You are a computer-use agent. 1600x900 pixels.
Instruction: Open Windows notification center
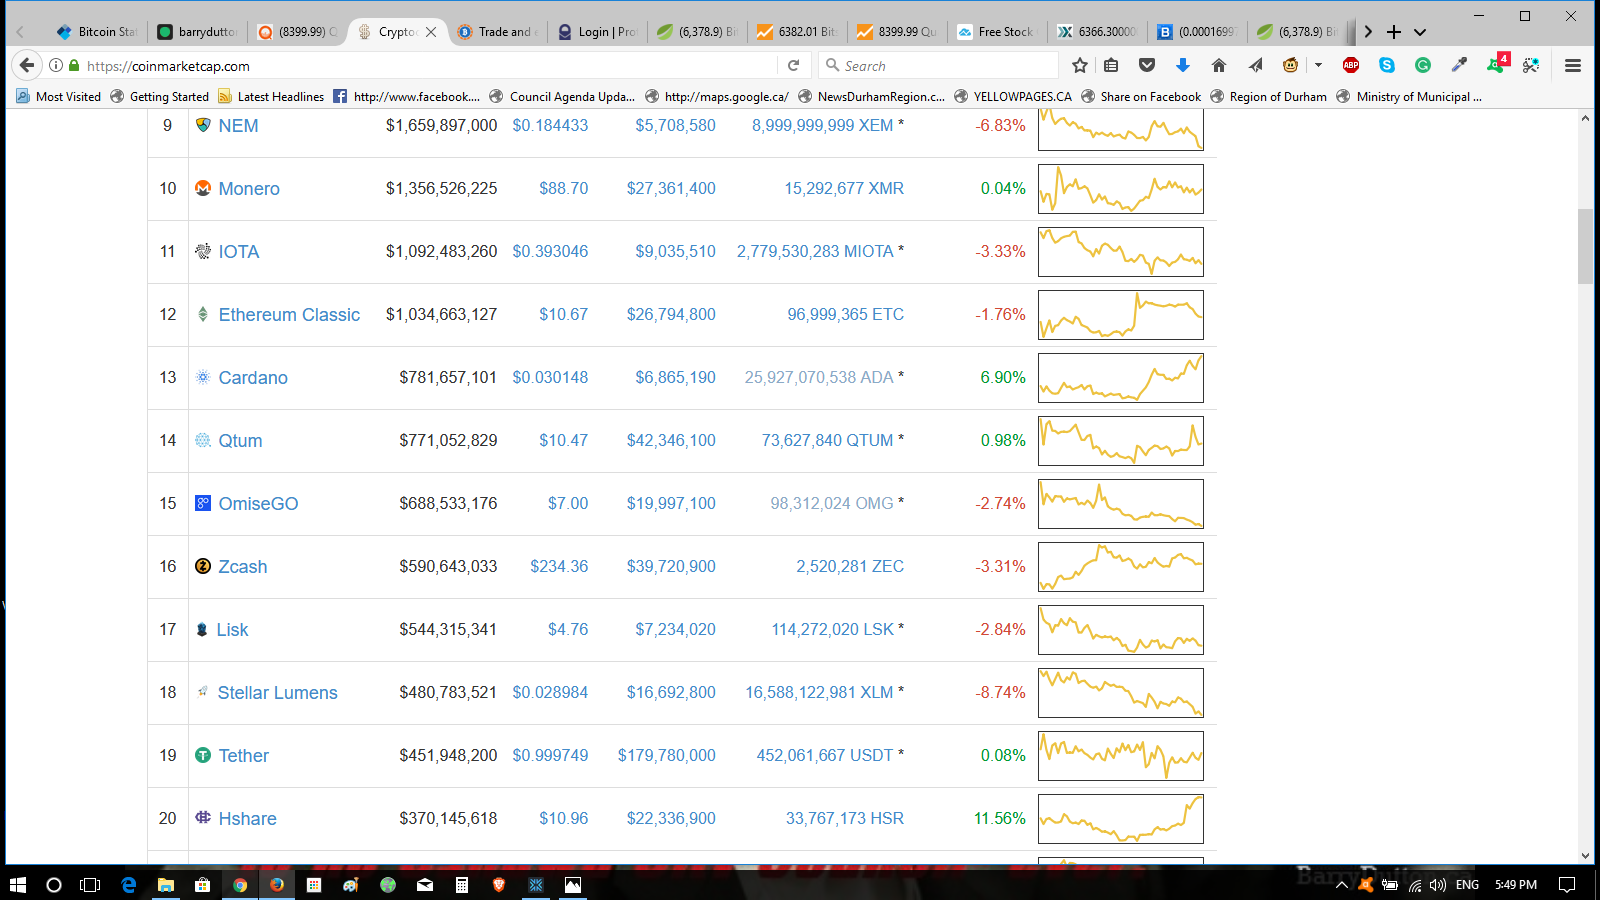point(1567,884)
